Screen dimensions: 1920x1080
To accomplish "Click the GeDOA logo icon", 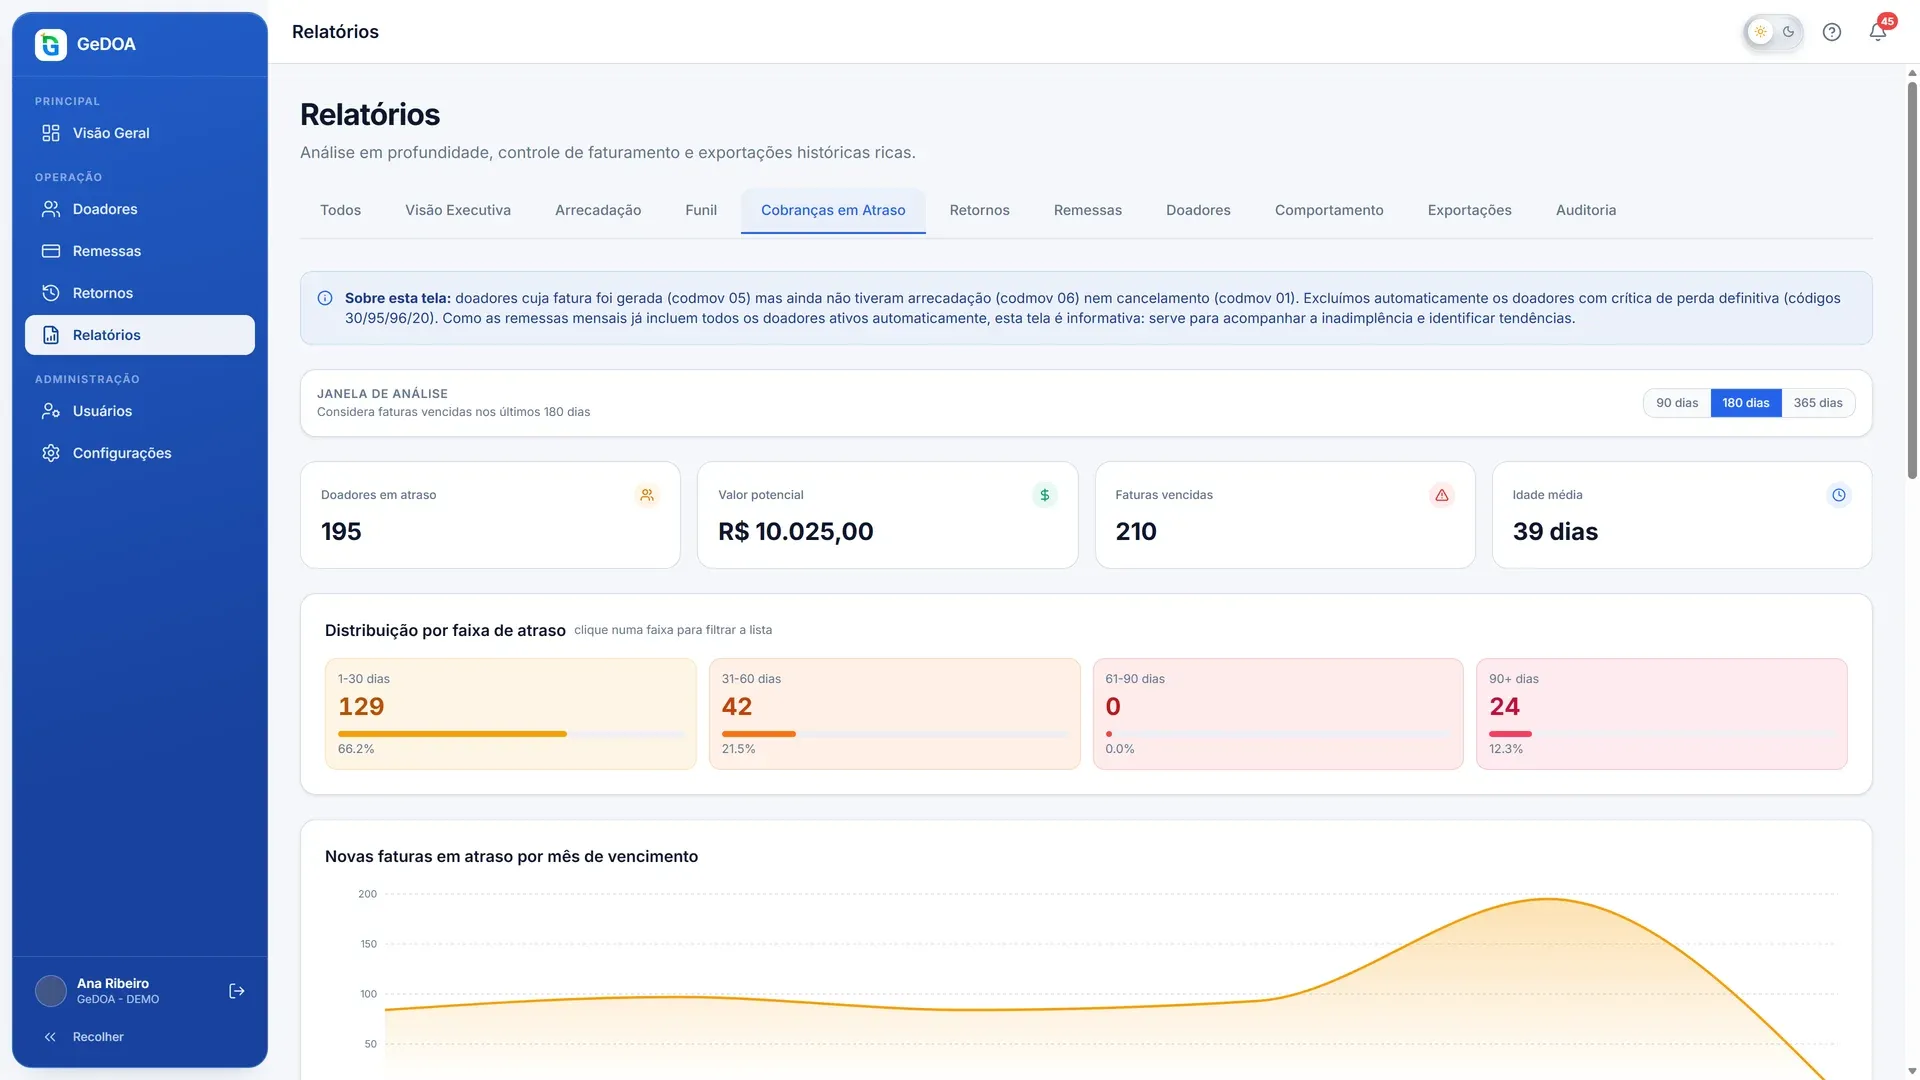I will click(x=51, y=44).
